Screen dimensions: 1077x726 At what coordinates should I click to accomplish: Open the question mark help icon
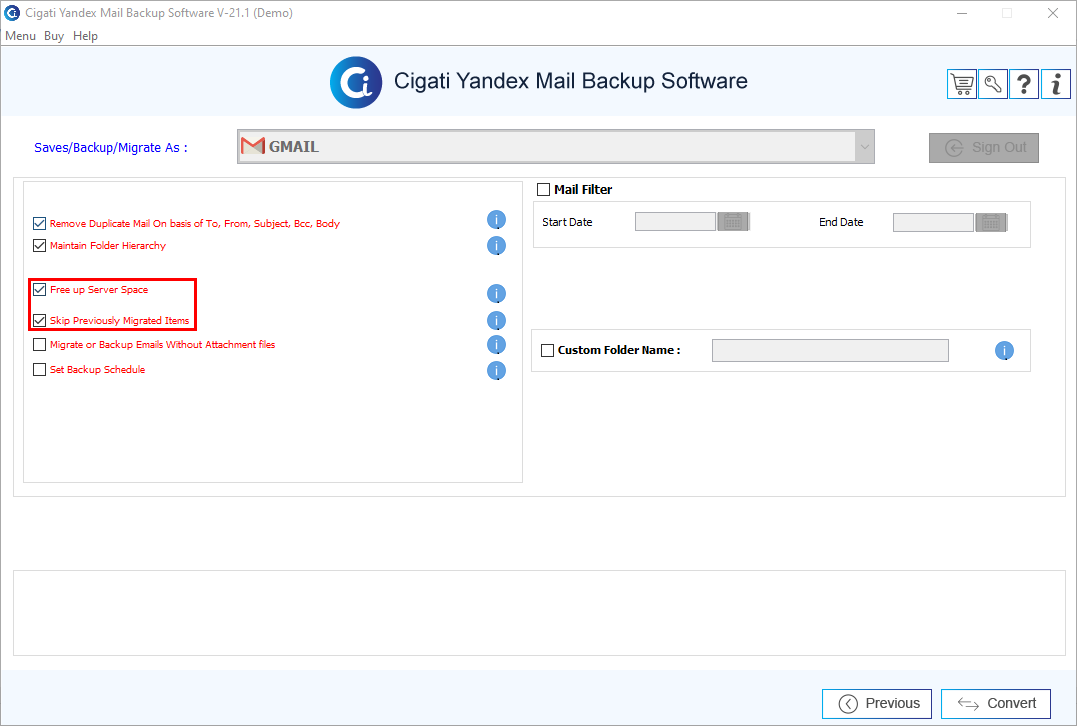pos(1023,84)
